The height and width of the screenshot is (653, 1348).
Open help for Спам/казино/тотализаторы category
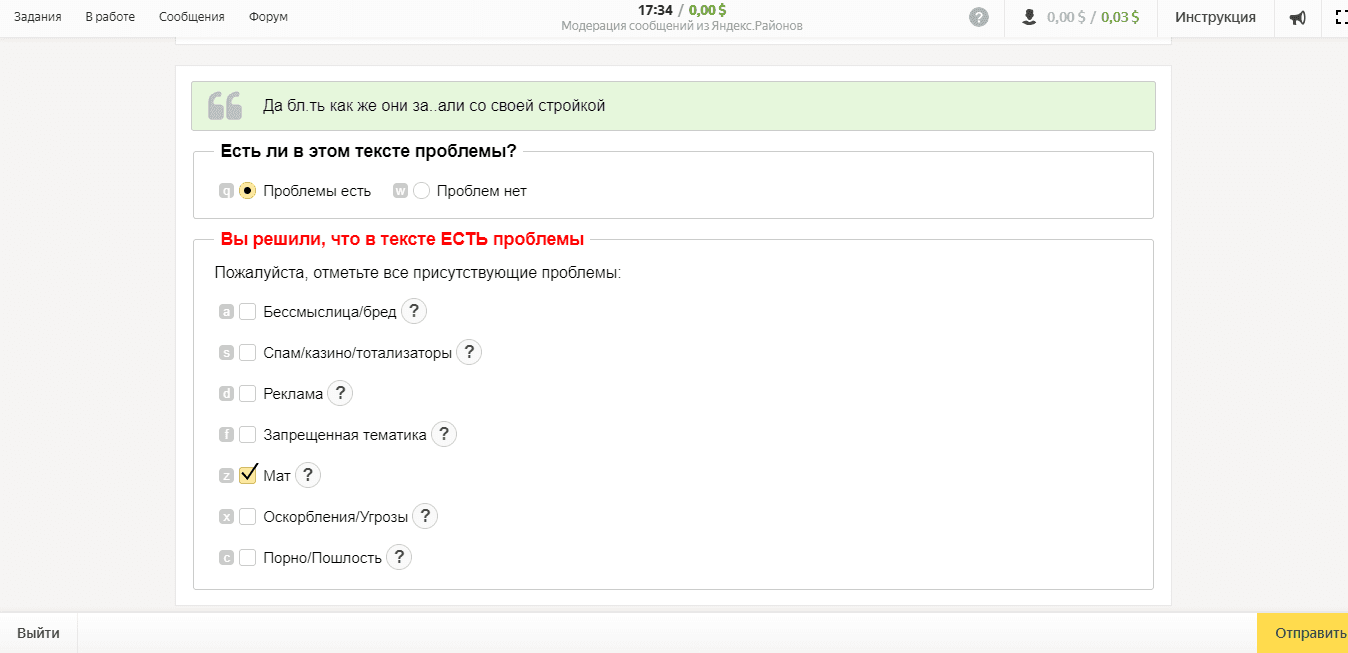[468, 352]
